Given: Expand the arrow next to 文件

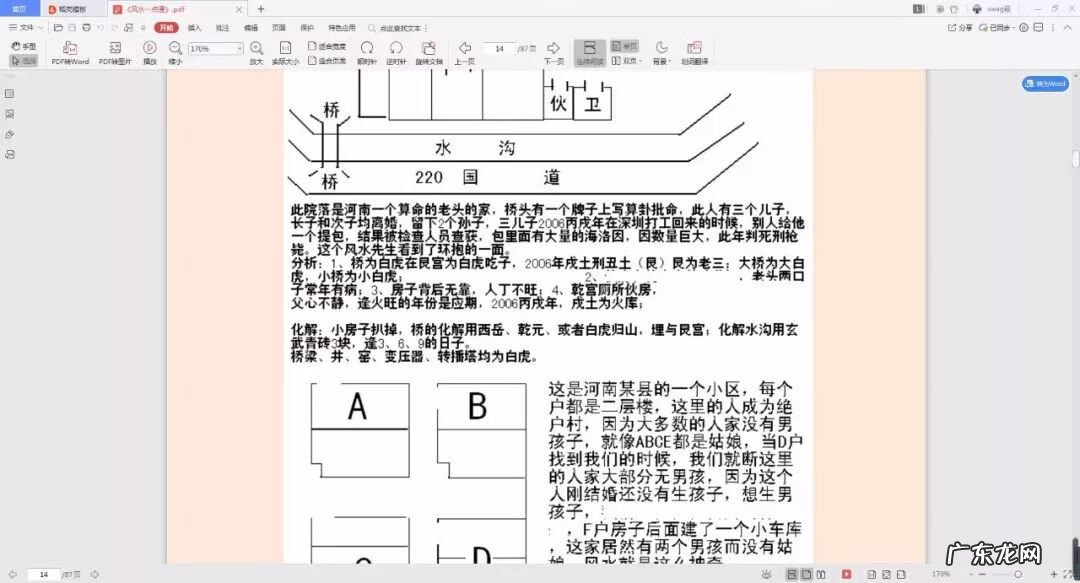Looking at the screenshot, I should [41, 28].
